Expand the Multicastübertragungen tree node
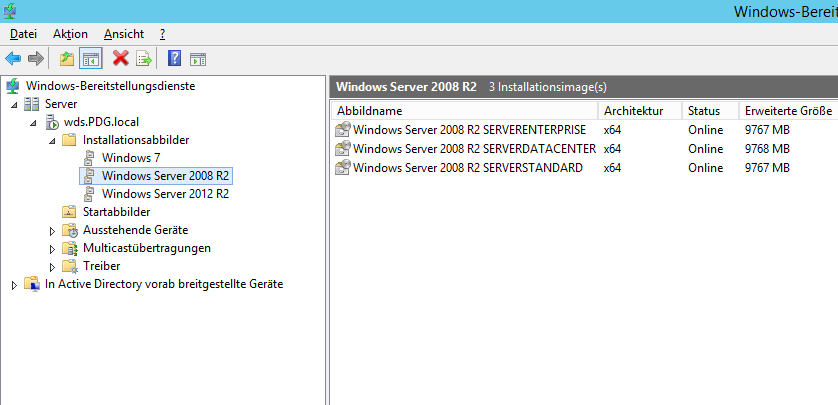The width and height of the screenshot is (838, 405). pos(53,248)
